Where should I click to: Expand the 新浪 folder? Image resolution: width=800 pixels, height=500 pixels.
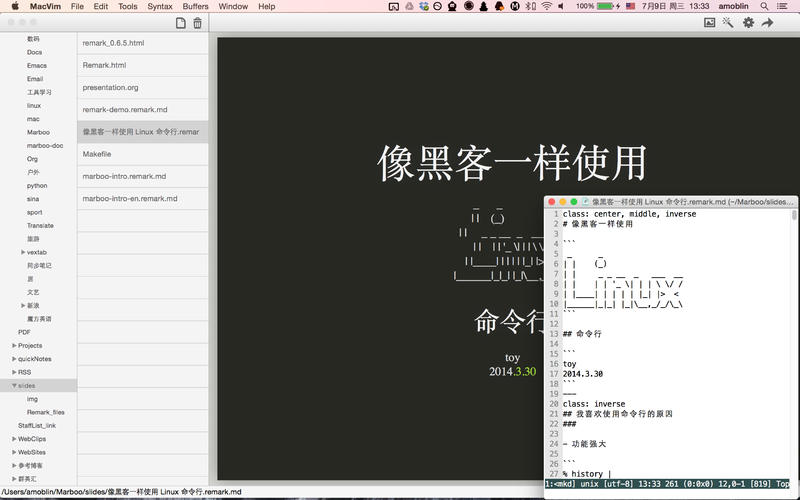23,305
